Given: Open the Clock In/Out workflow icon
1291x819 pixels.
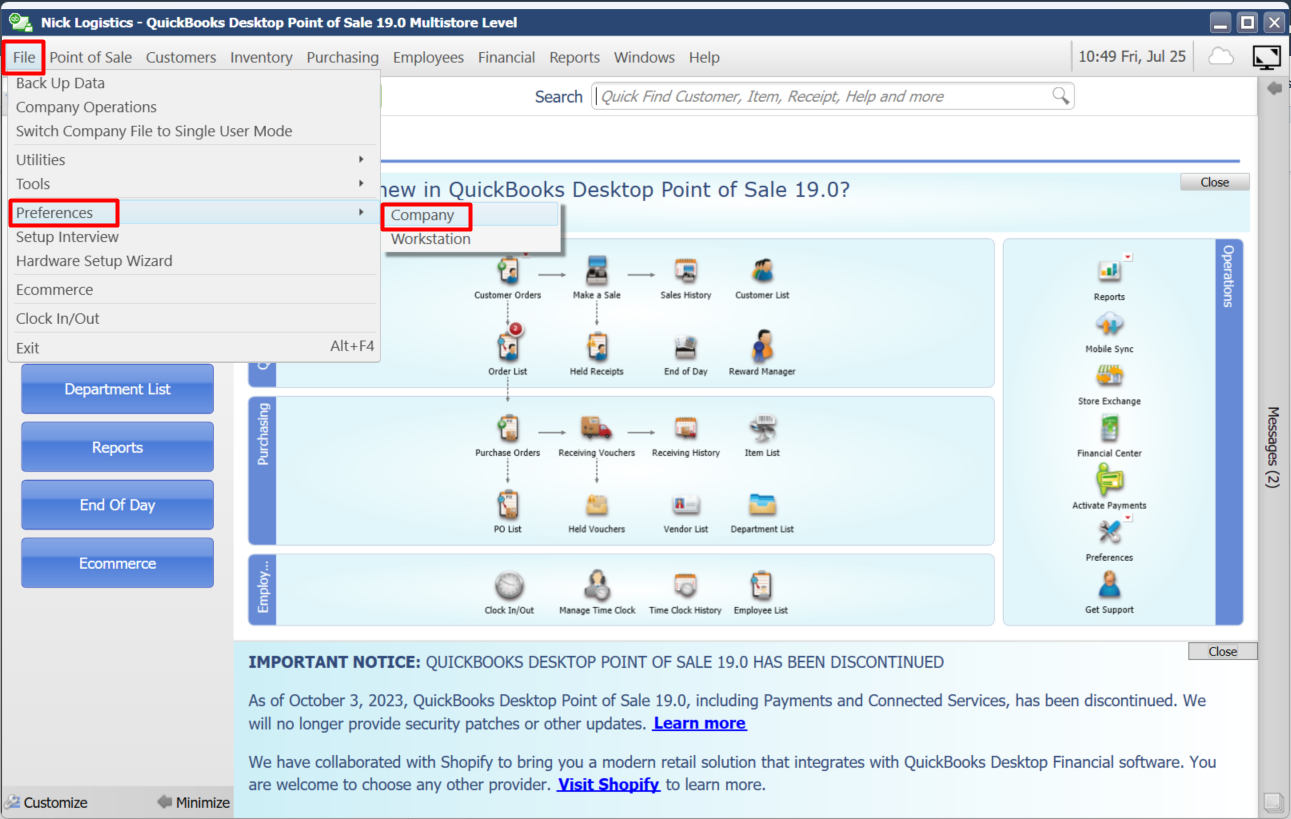Looking at the screenshot, I should (509, 585).
